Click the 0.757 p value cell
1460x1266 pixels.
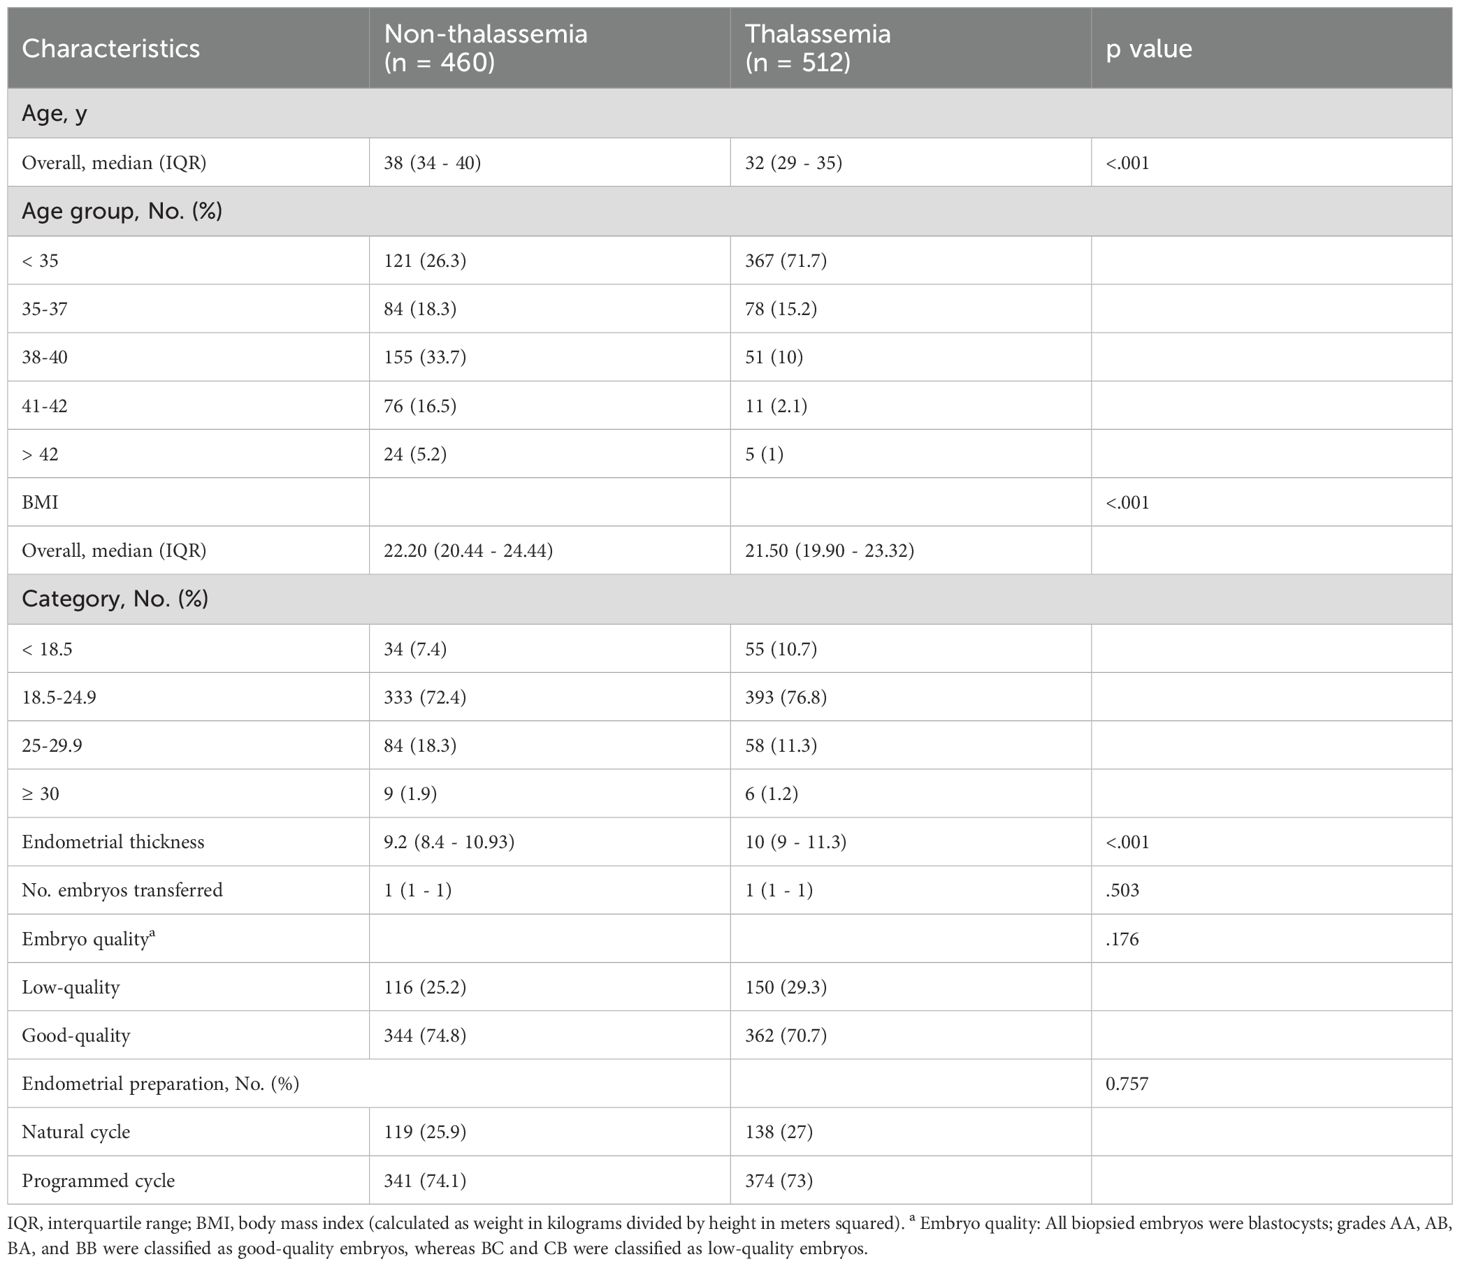[x=1127, y=1083]
